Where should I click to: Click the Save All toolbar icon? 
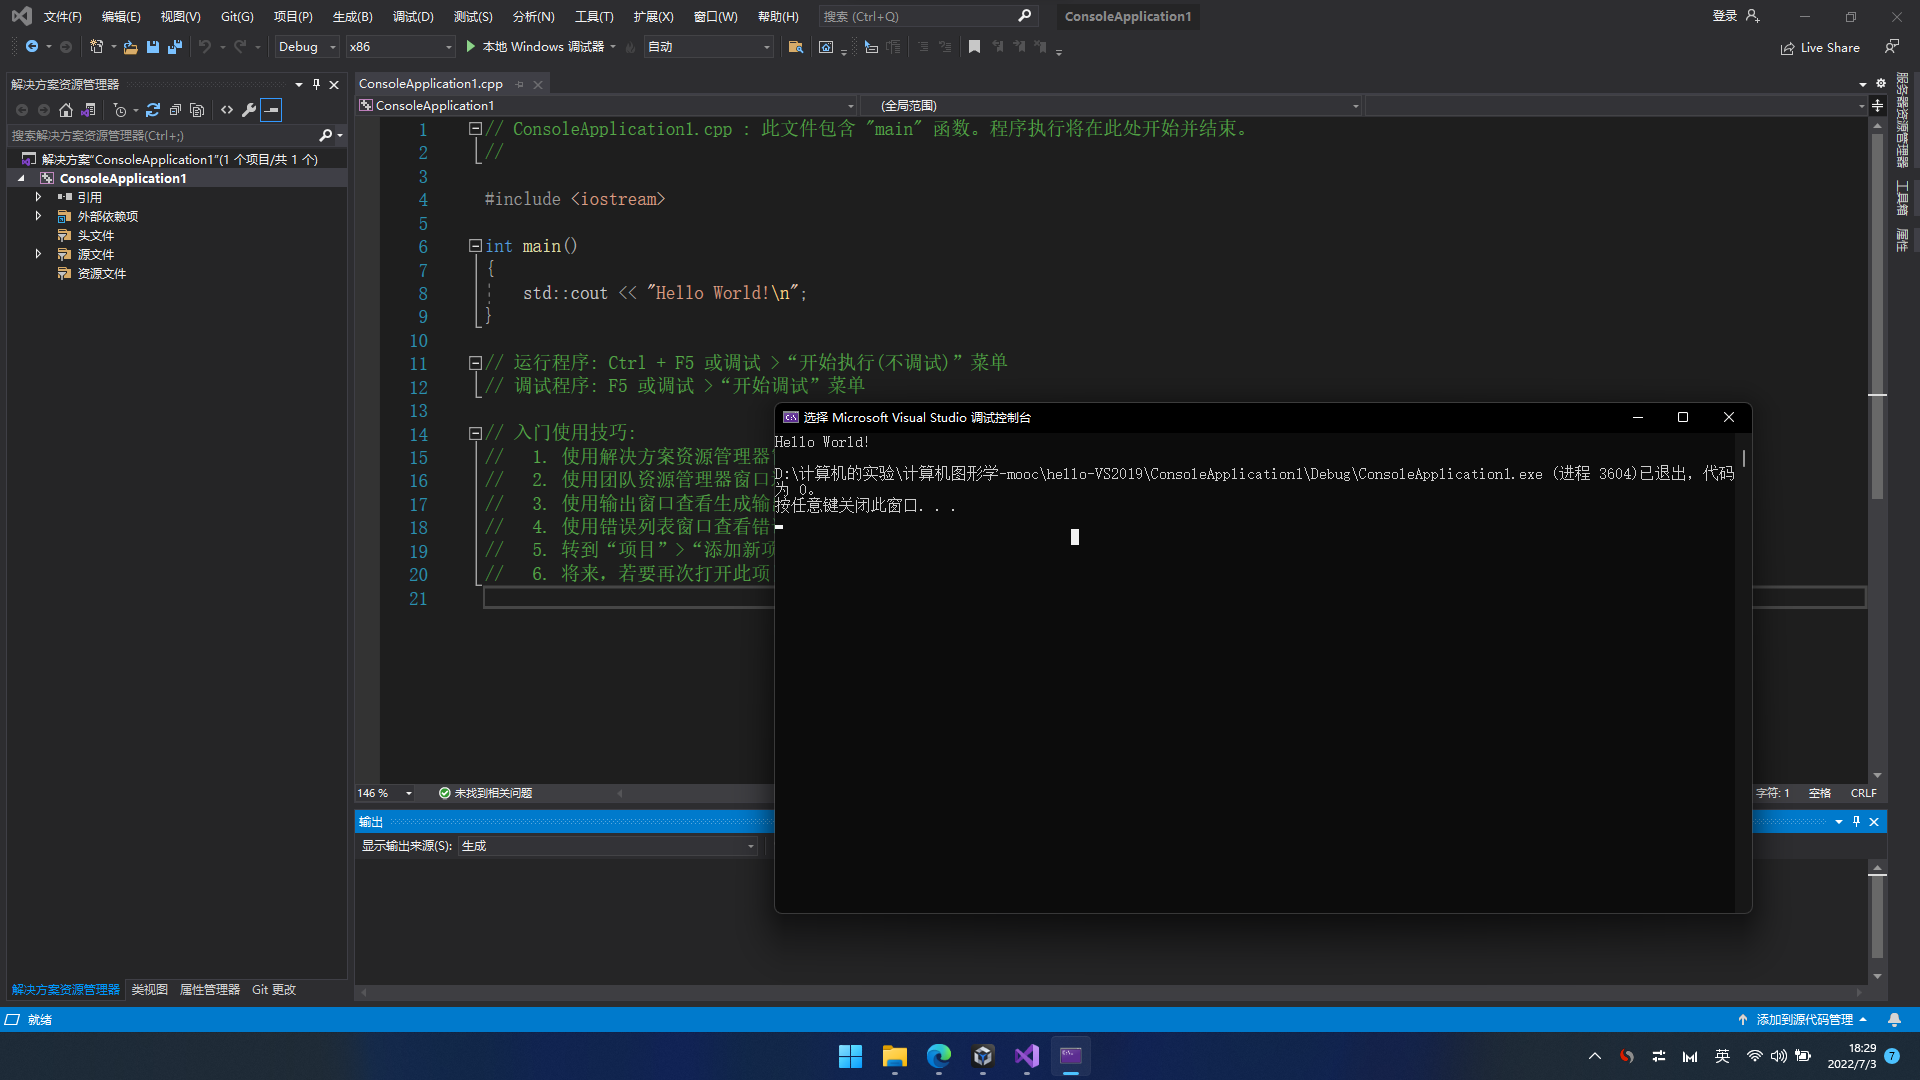(x=175, y=47)
